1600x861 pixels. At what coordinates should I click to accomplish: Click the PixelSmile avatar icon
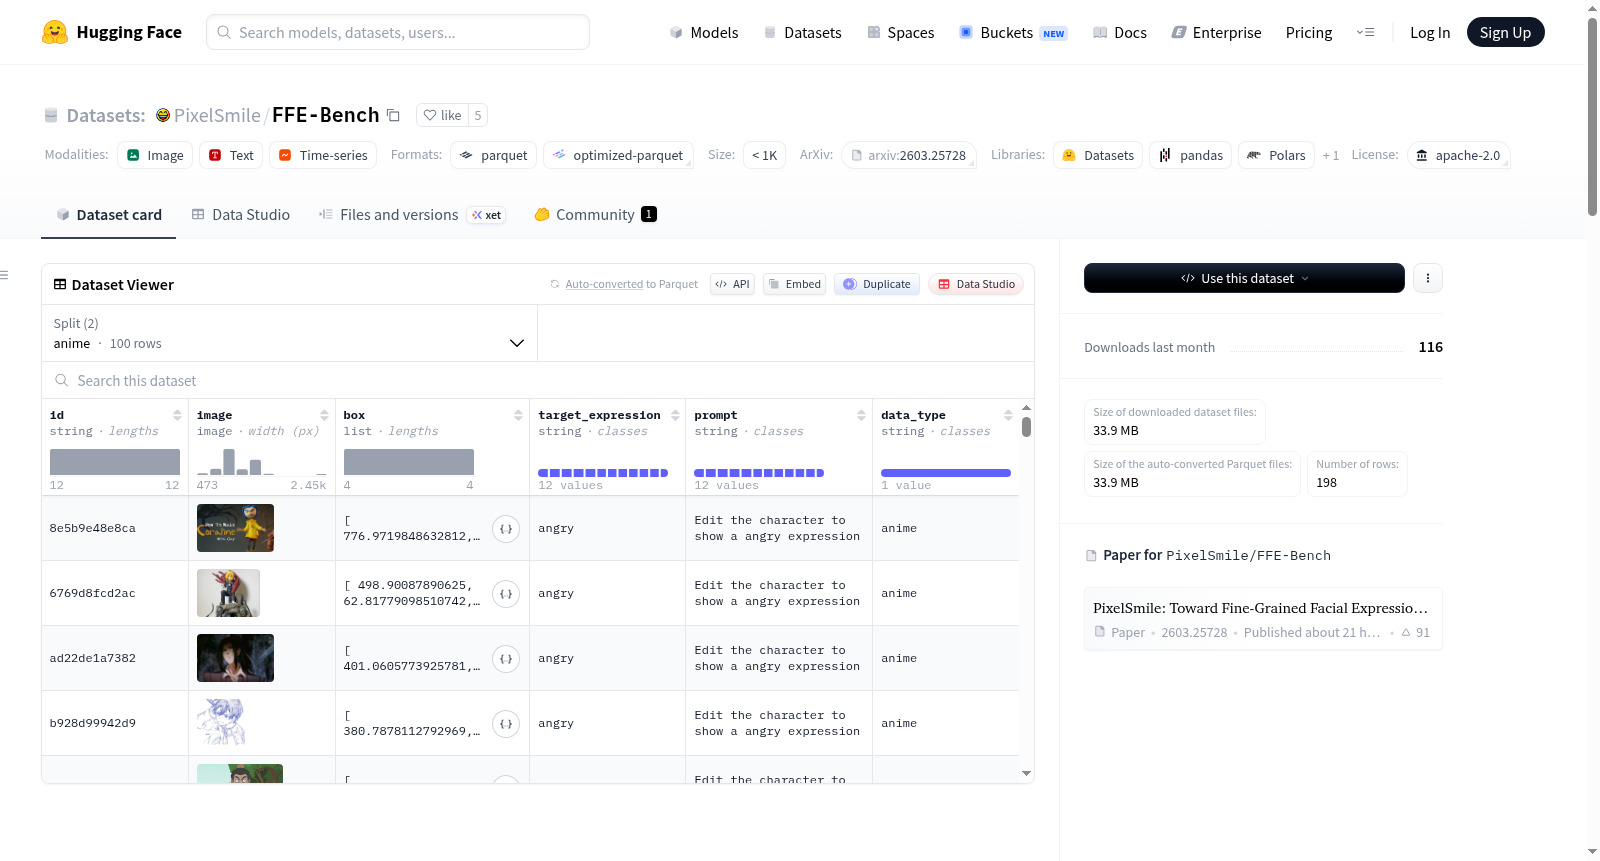[163, 115]
